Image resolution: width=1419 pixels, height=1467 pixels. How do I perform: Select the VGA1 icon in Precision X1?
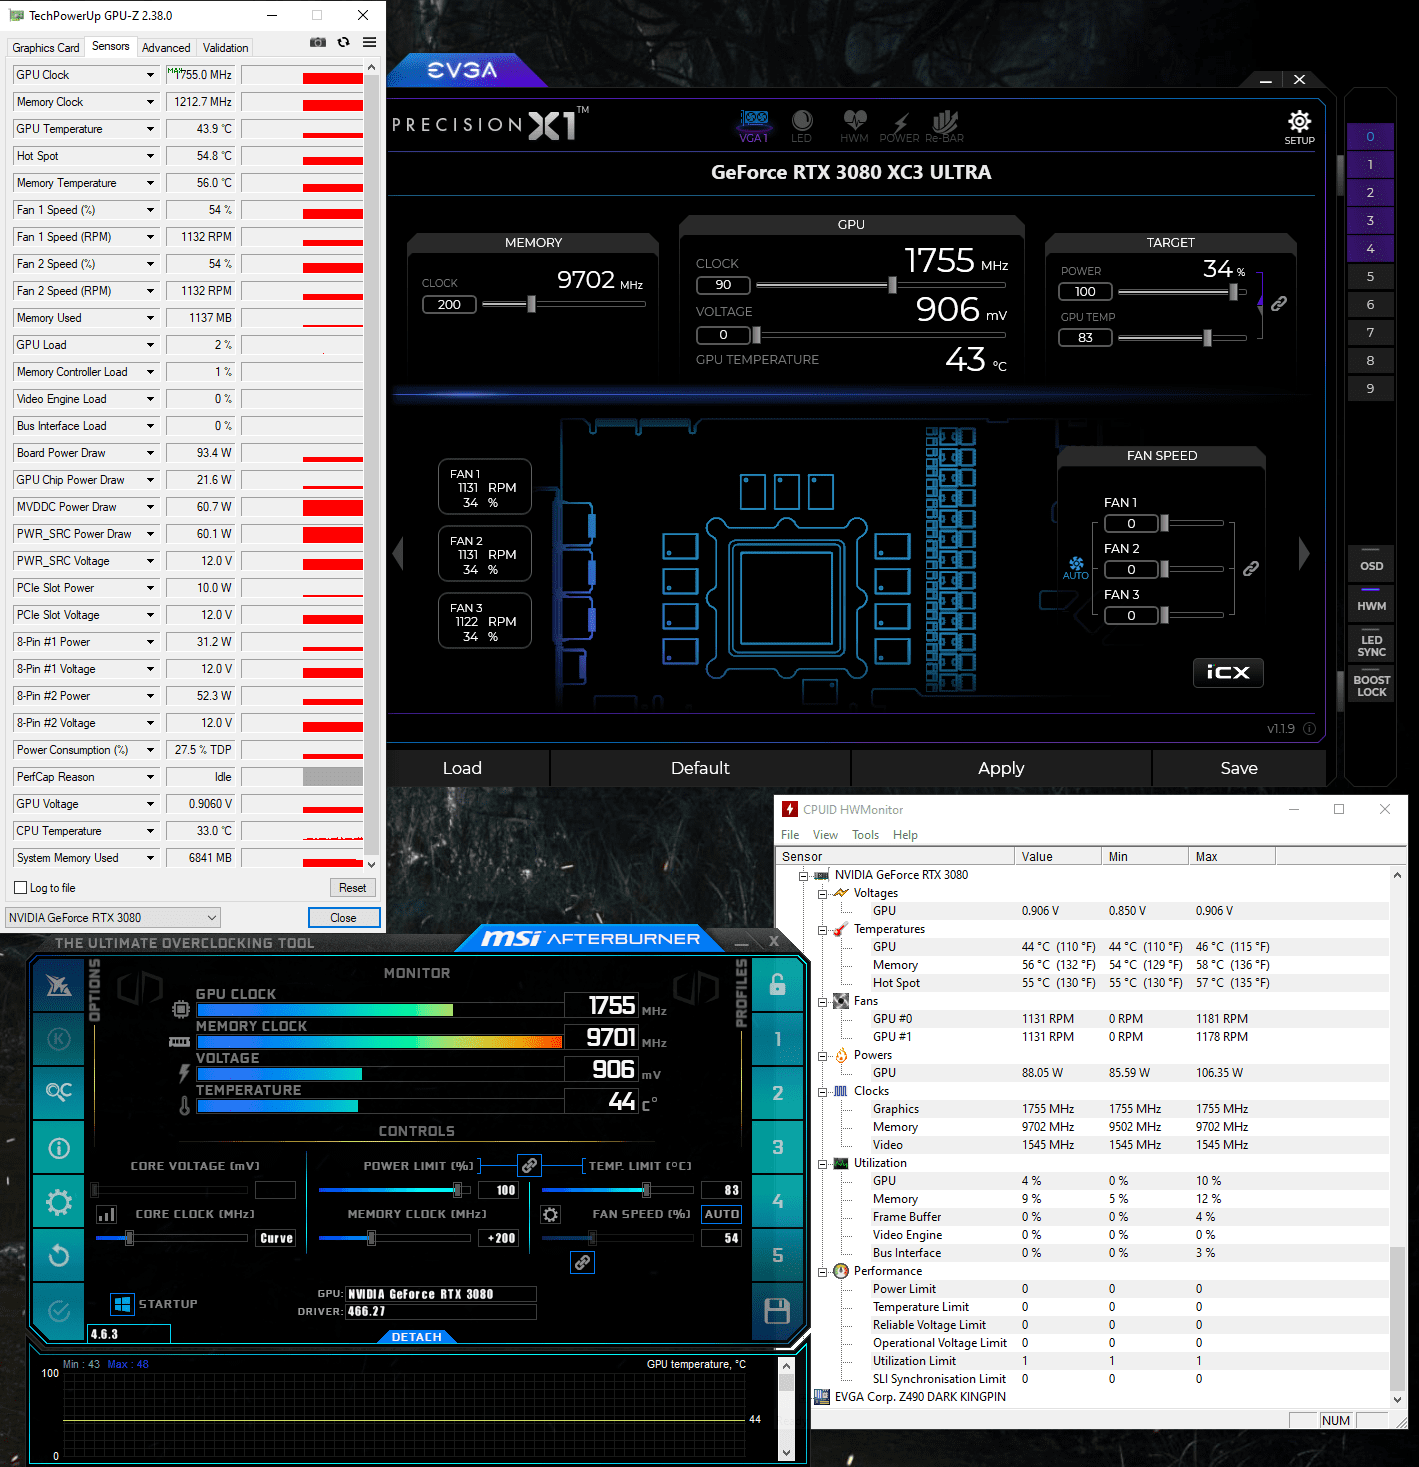tap(754, 126)
